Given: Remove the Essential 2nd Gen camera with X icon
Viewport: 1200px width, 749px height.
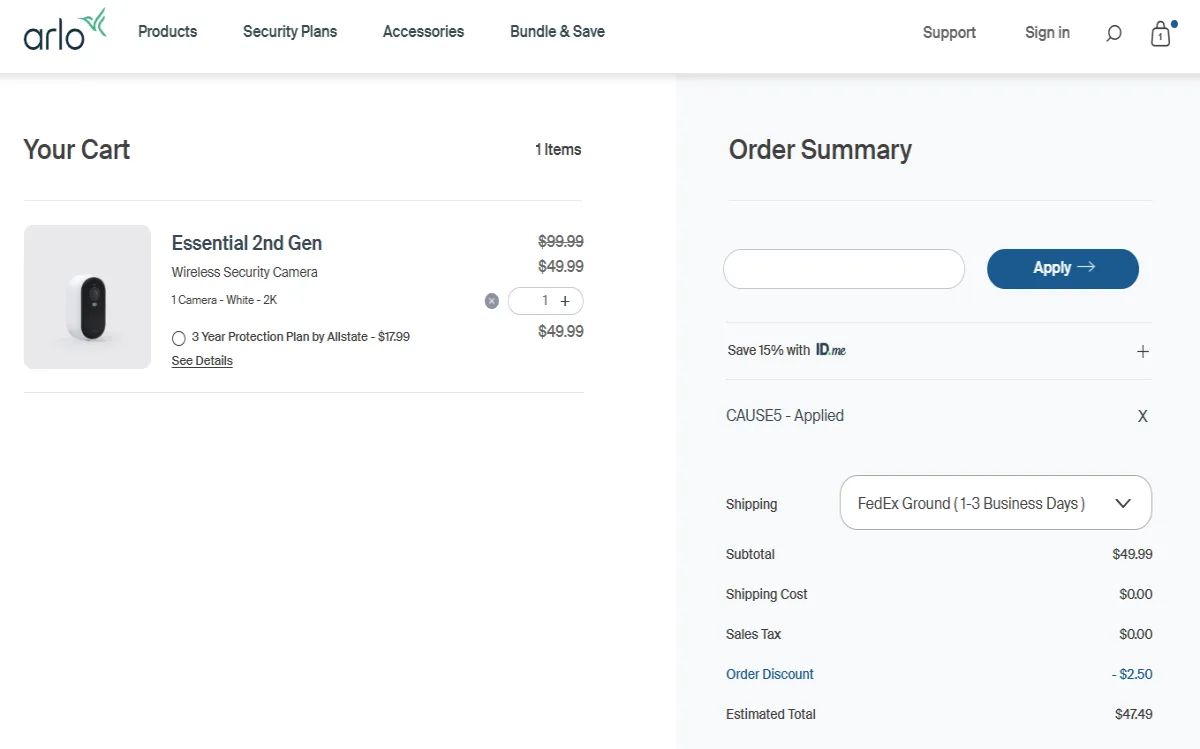Looking at the screenshot, I should [x=491, y=300].
